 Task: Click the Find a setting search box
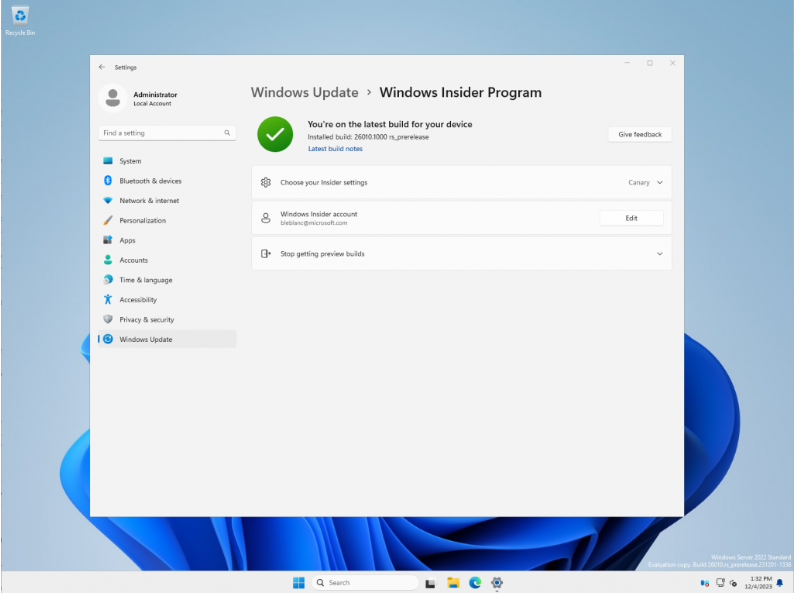(x=167, y=133)
